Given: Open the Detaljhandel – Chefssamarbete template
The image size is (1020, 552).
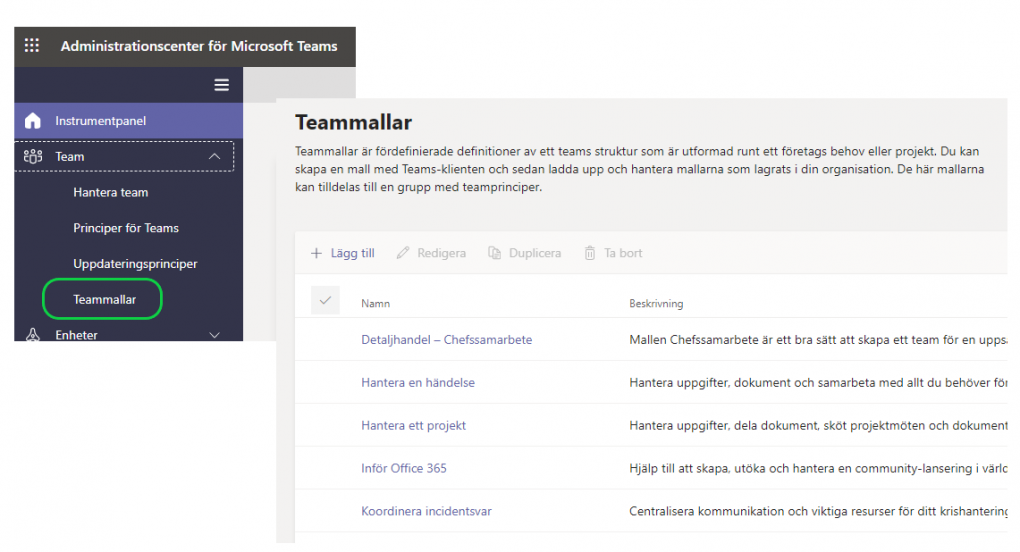Looking at the screenshot, I should pos(446,340).
